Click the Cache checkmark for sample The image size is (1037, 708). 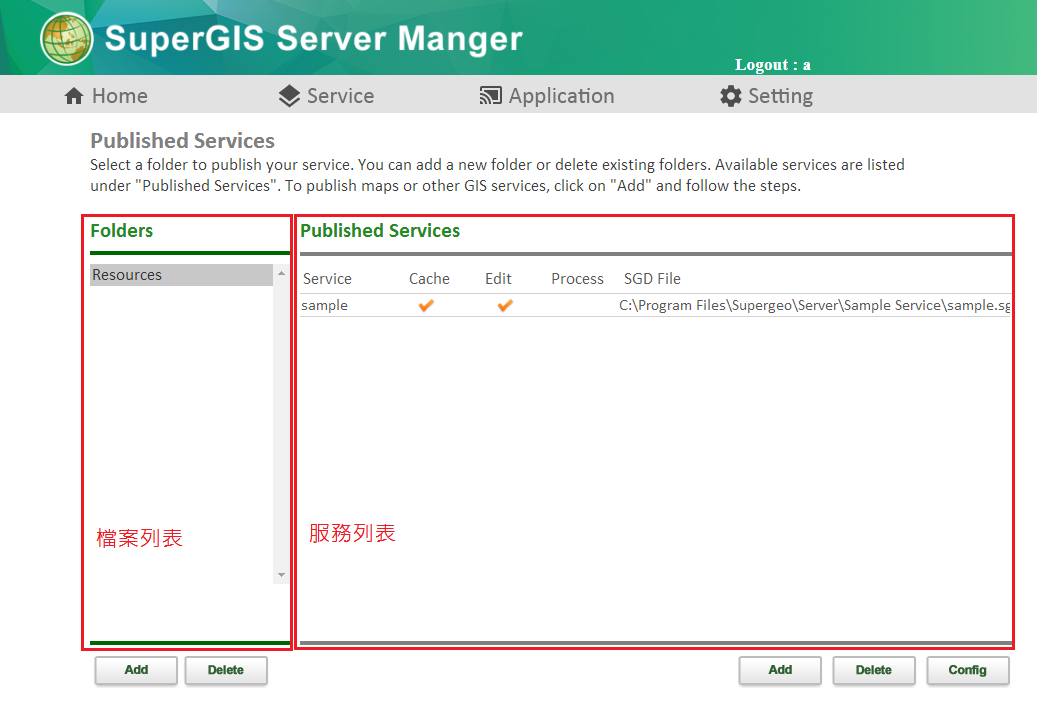tap(426, 305)
